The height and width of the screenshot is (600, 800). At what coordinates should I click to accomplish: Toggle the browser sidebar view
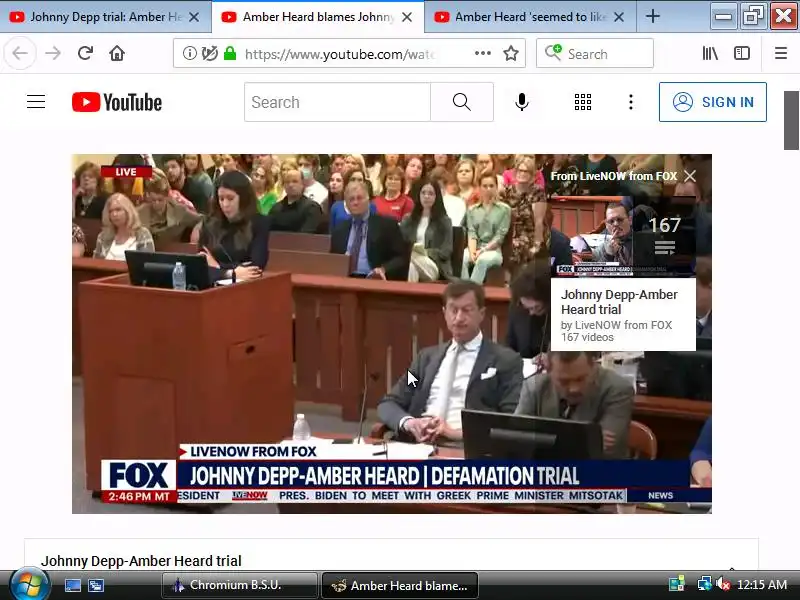click(x=741, y=53)
